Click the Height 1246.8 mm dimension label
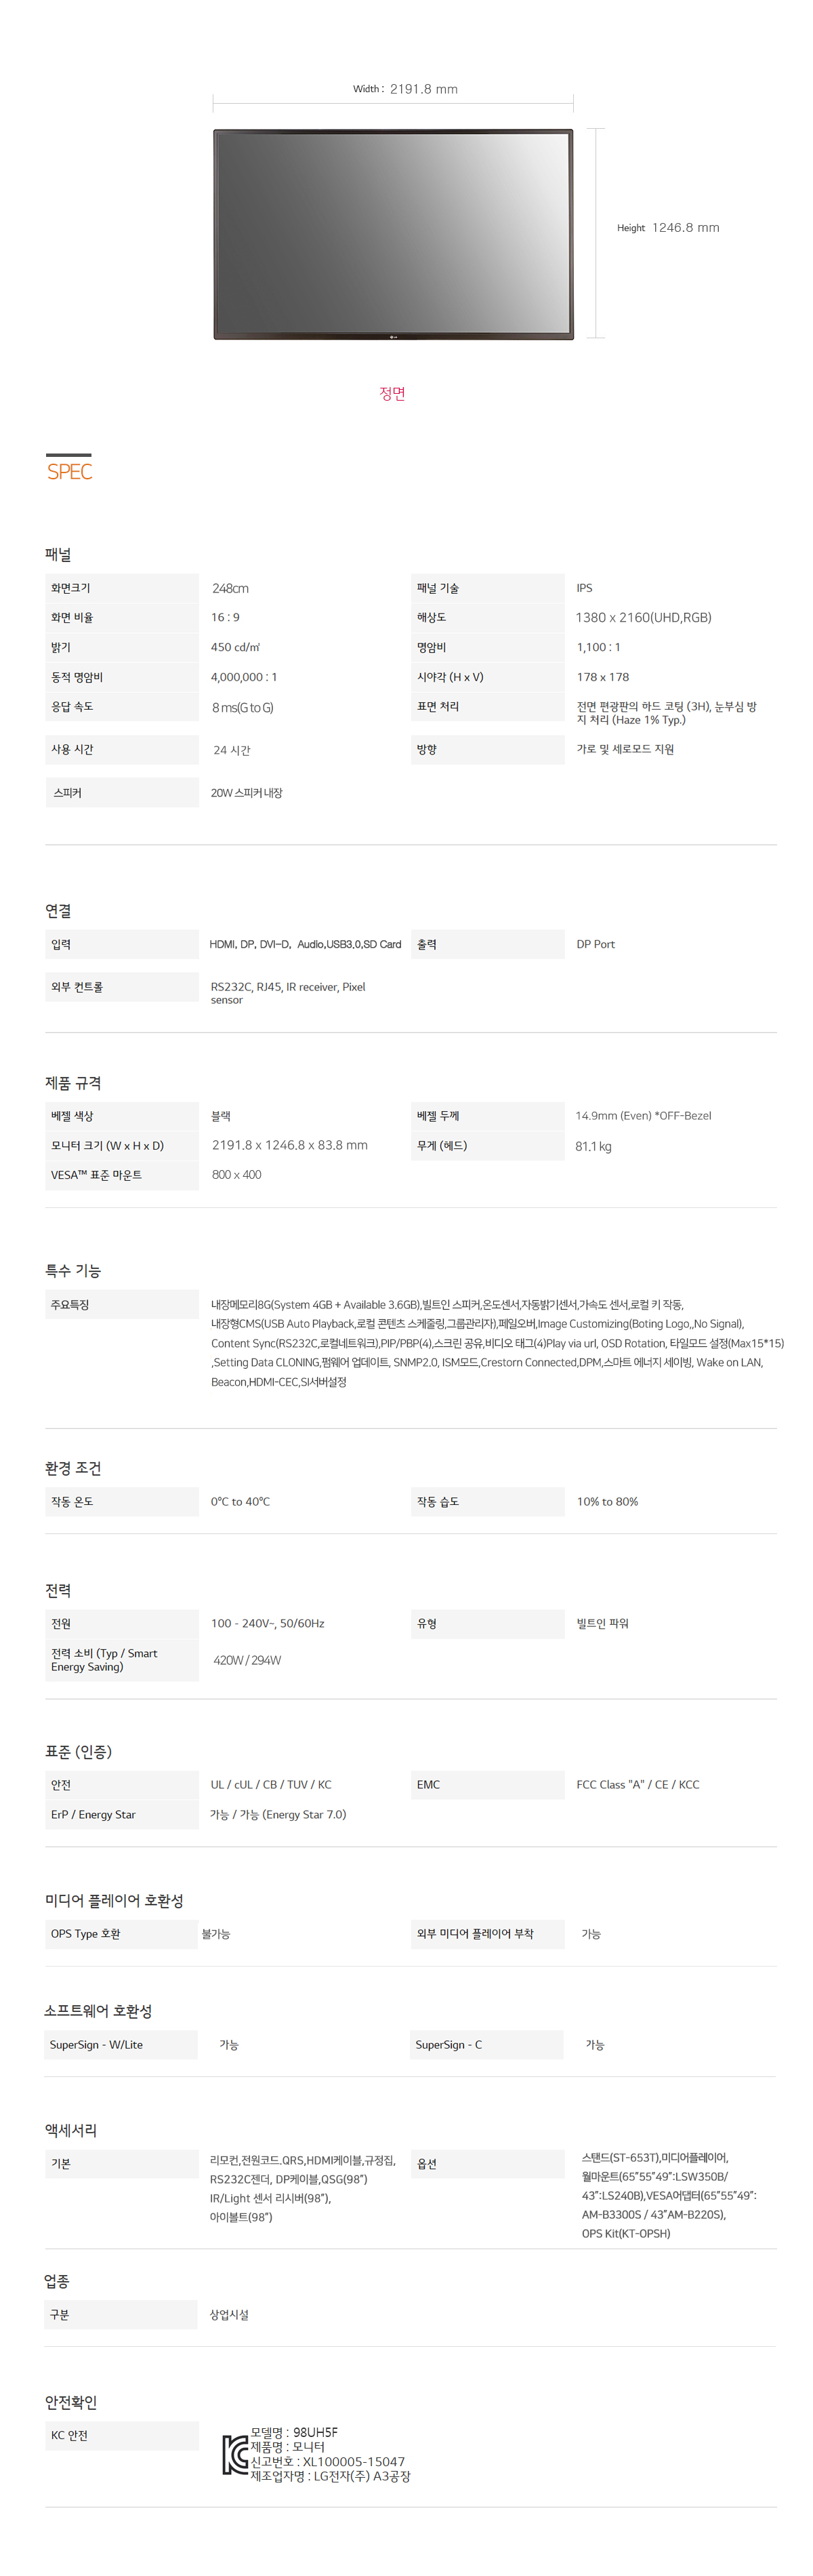This screenshot has height=2576, width=813. tap(668, 228)
